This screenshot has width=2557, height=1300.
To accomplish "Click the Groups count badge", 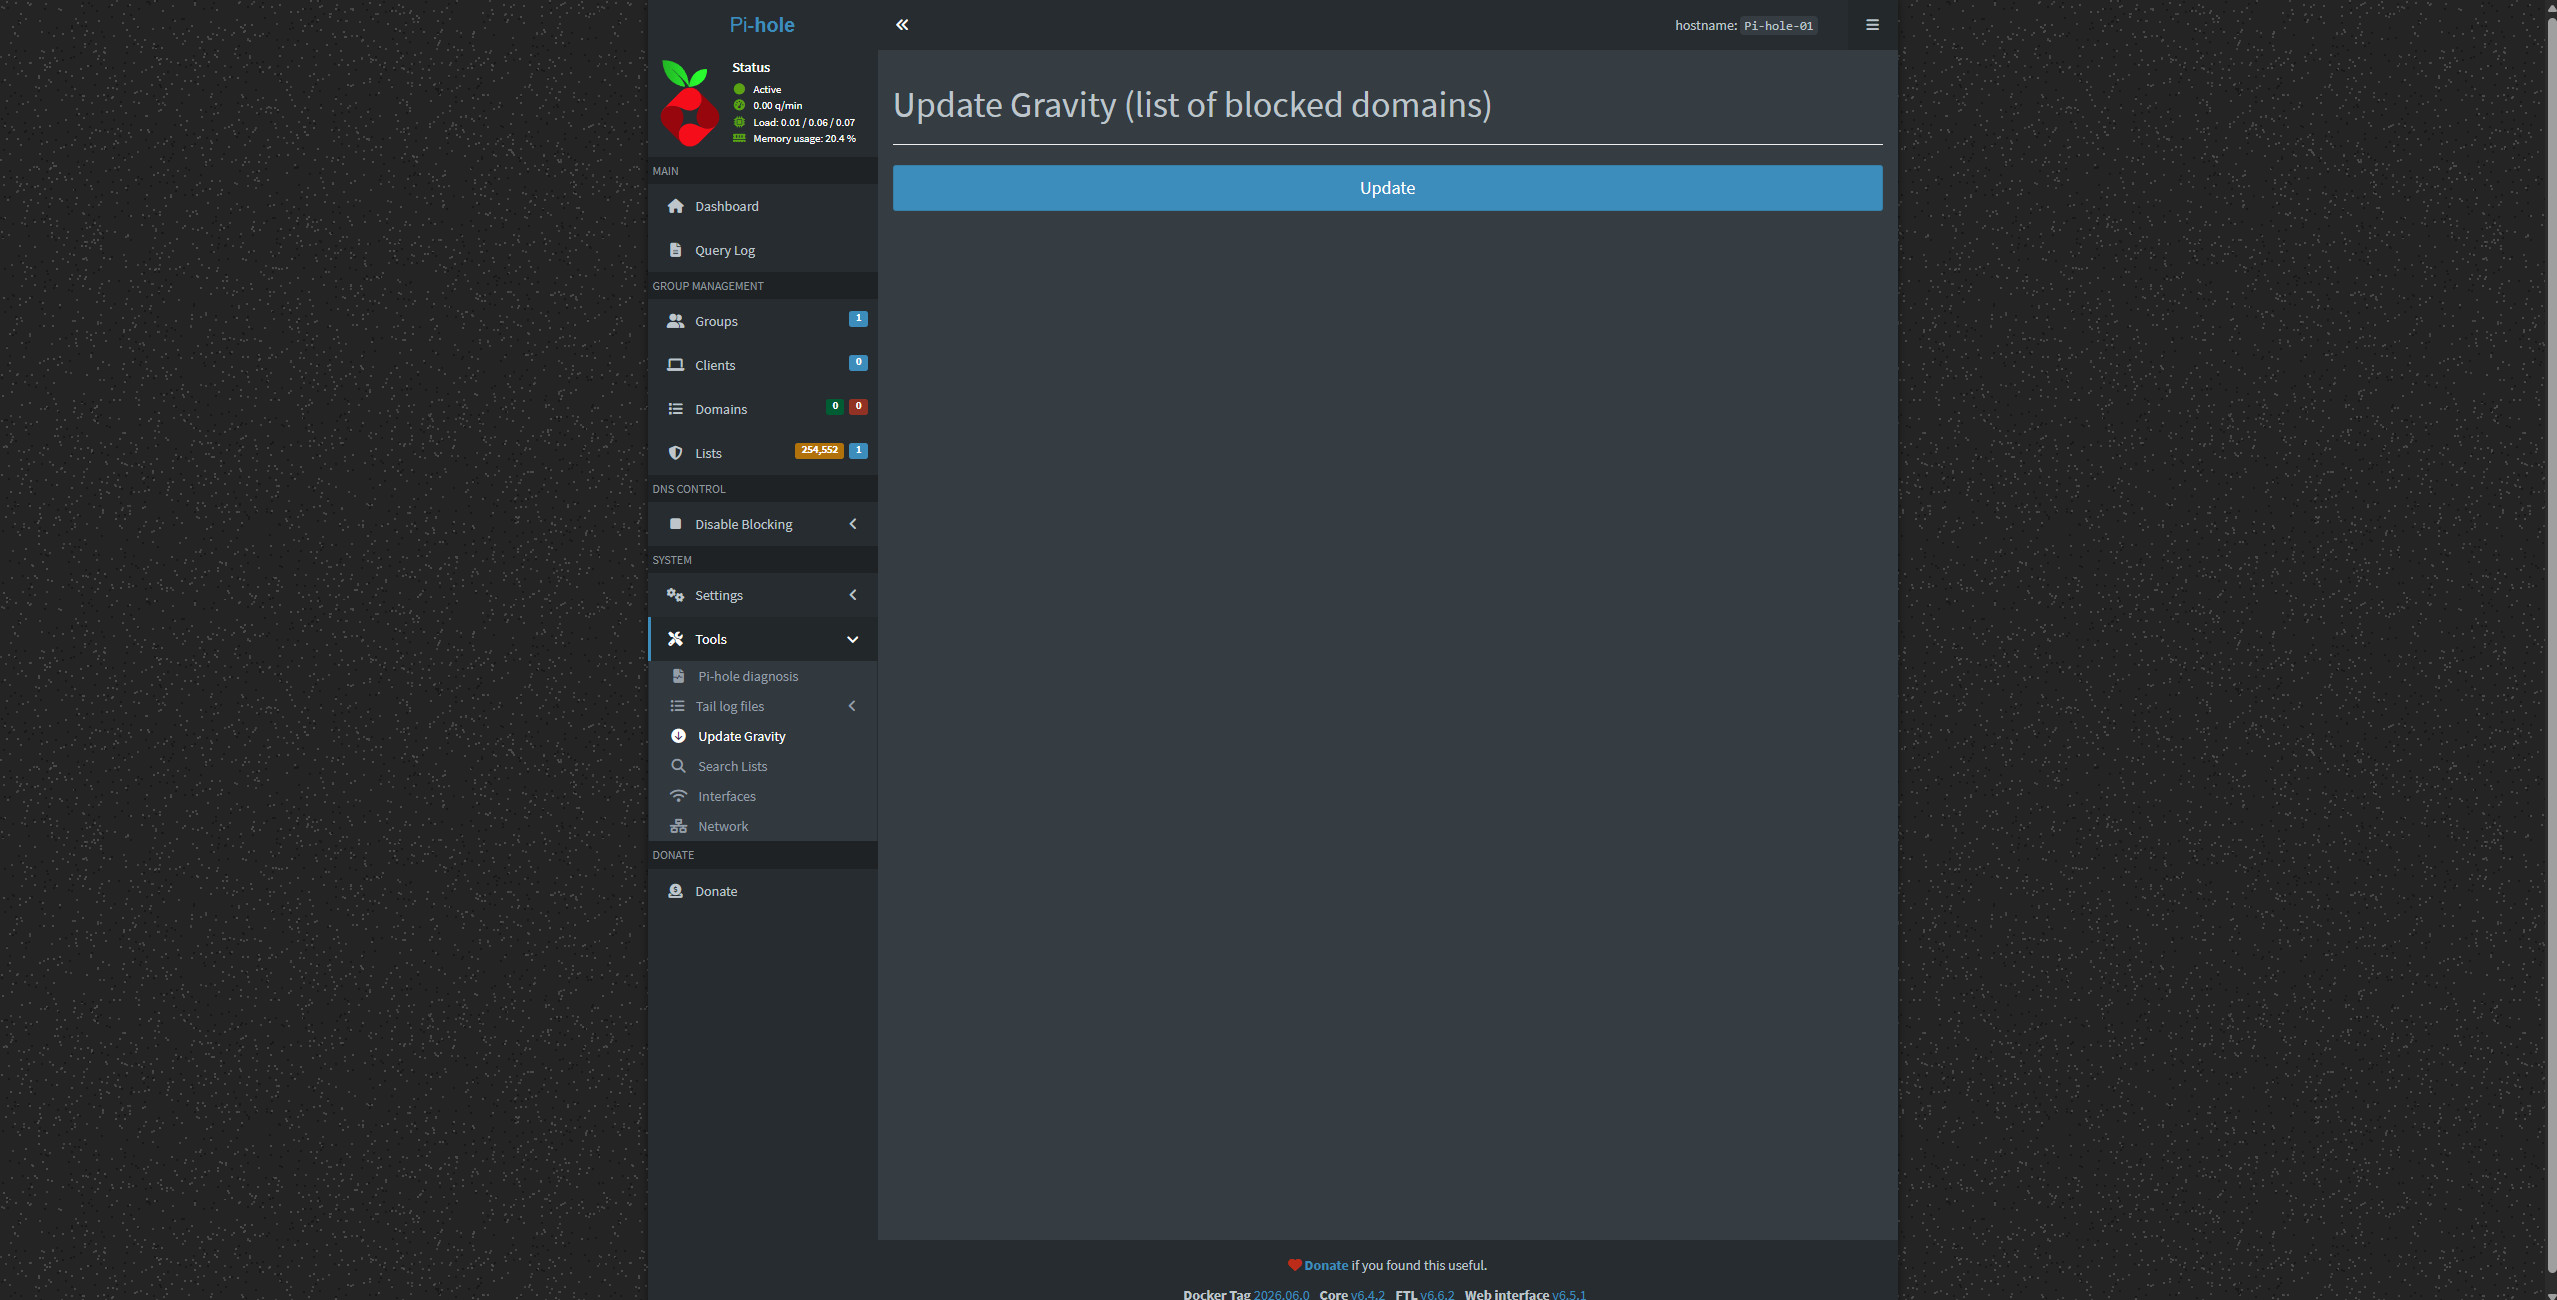I will 858,319.
